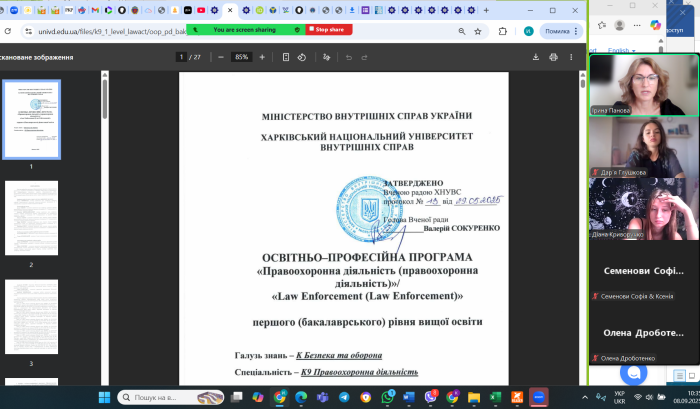Open the blue chat bubble icon

coord(633,373)
